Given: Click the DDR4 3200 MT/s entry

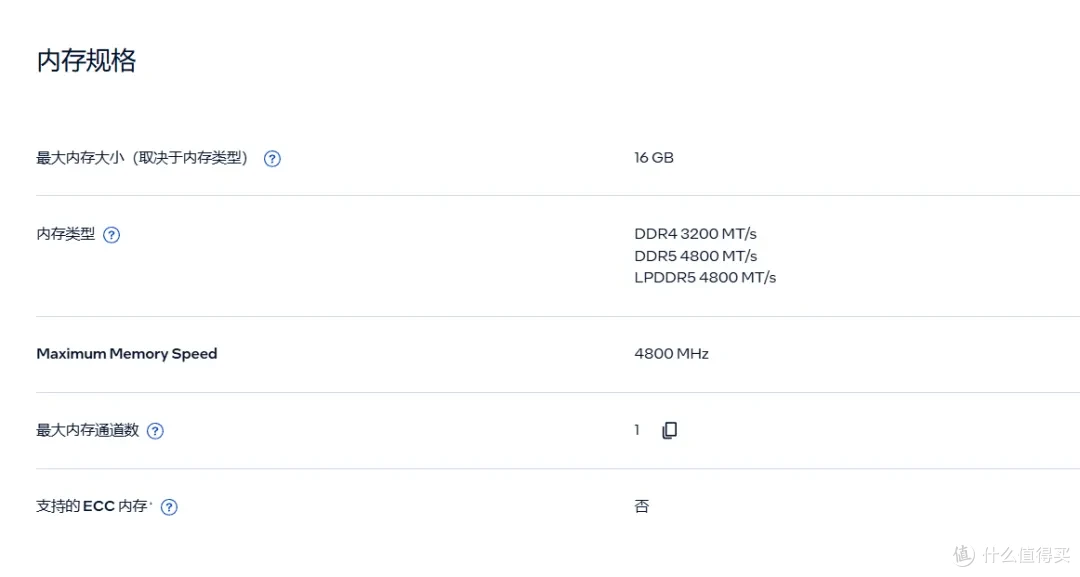Looking at the screenshot, I should pos(695,234).
